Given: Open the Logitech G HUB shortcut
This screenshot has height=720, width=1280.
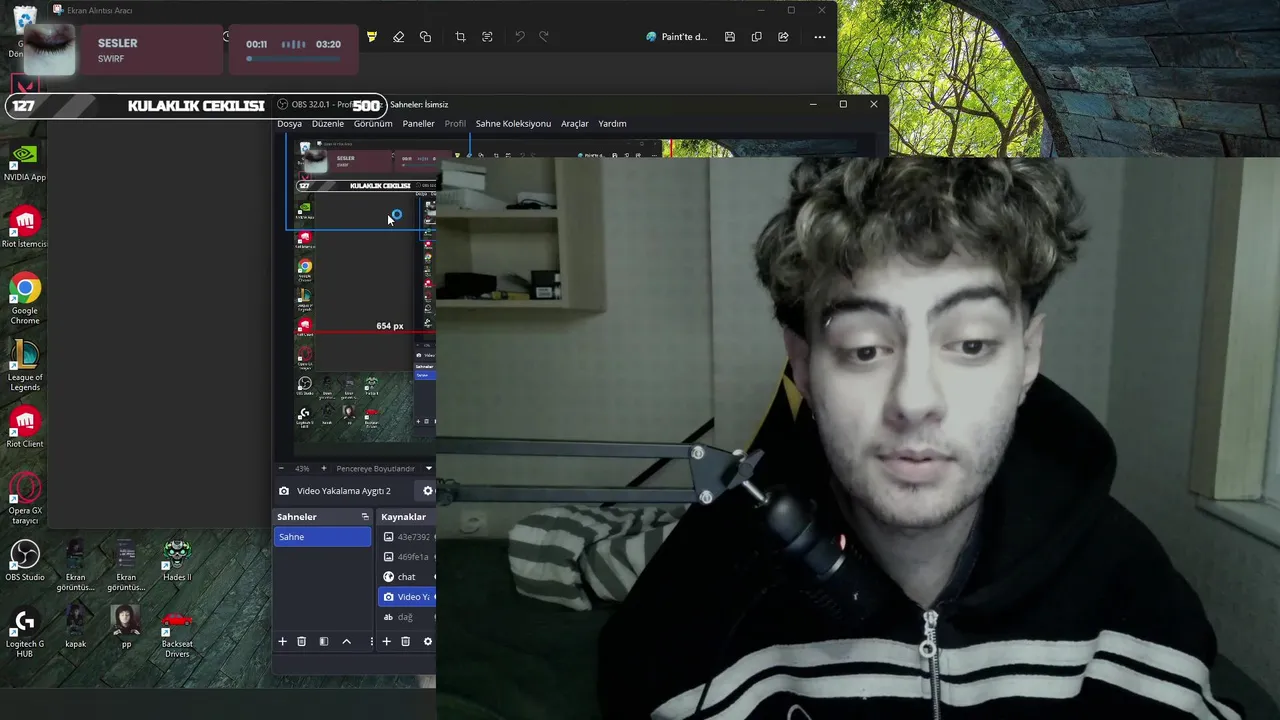Looking at the screenshot, I should tap(25, 633).
